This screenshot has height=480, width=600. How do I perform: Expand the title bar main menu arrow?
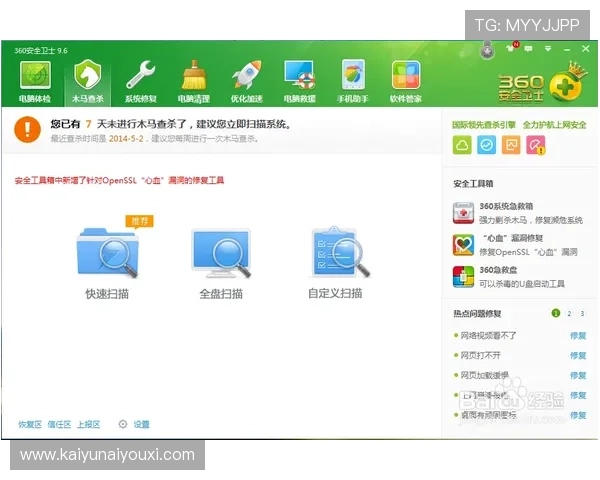(548, 49)
